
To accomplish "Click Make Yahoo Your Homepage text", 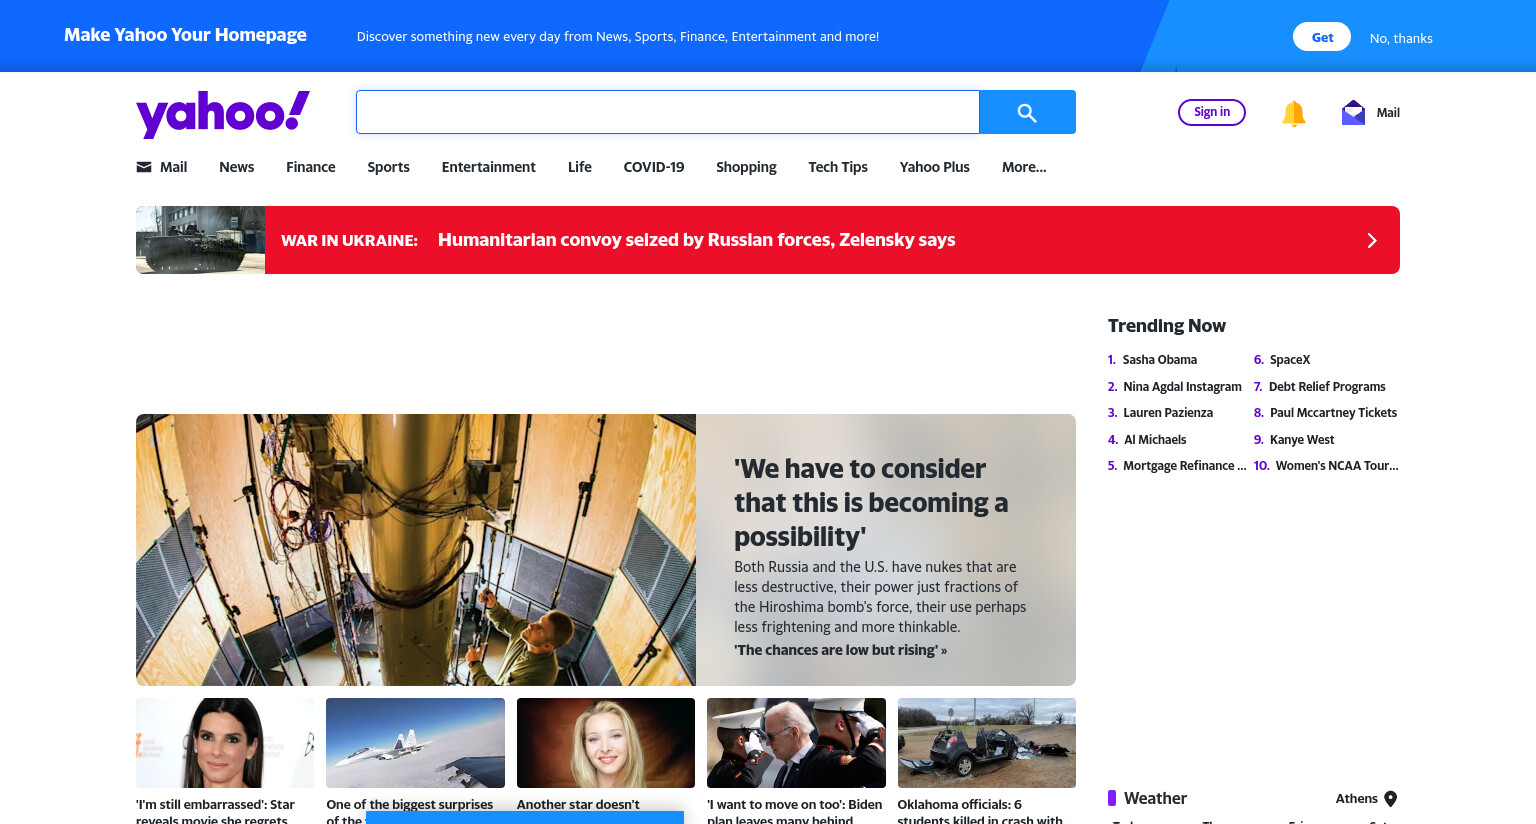I will (x=185, y=35).
